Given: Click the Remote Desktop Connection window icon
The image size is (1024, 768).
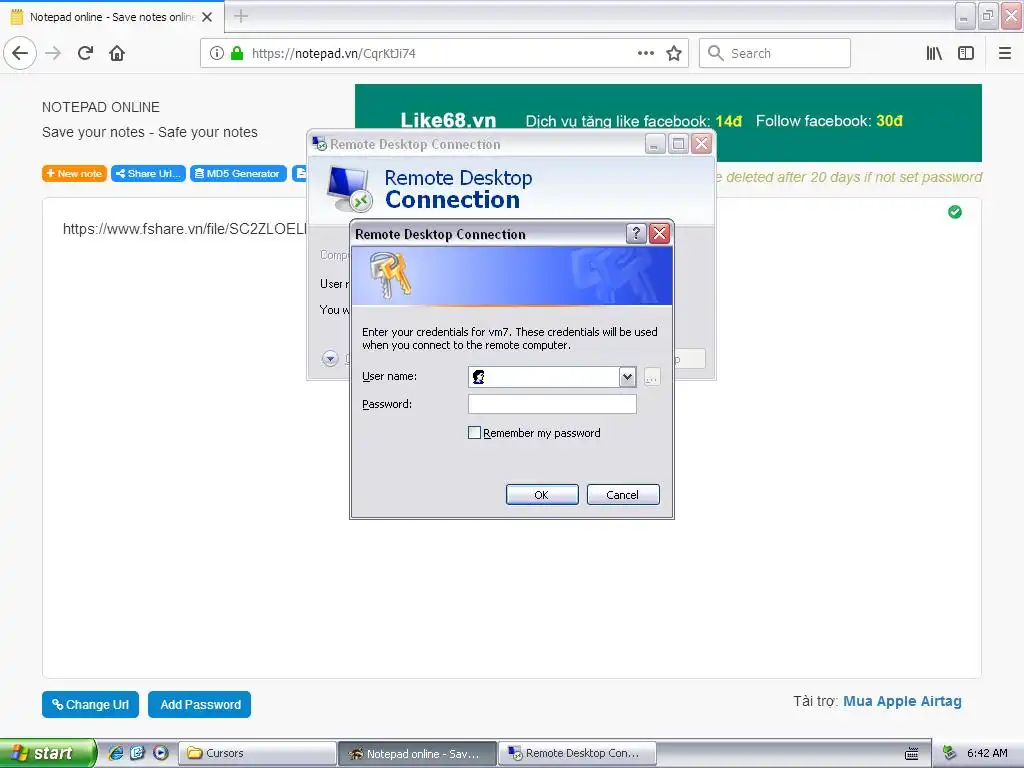Looking at the screenshot, I should click(319, 144).
